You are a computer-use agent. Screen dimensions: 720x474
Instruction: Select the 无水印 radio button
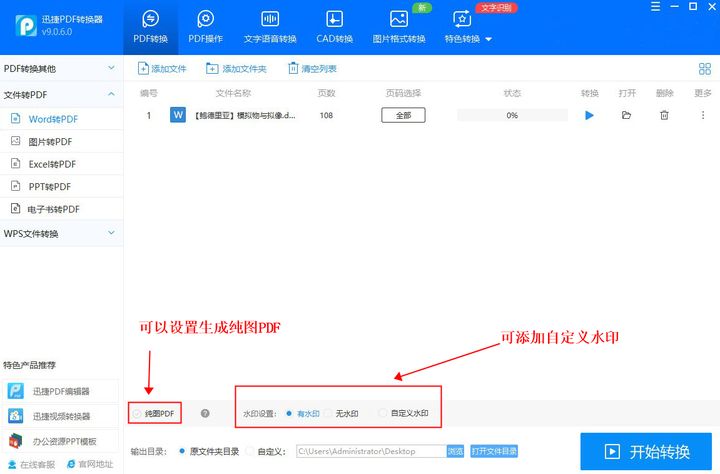coord(328,413)
